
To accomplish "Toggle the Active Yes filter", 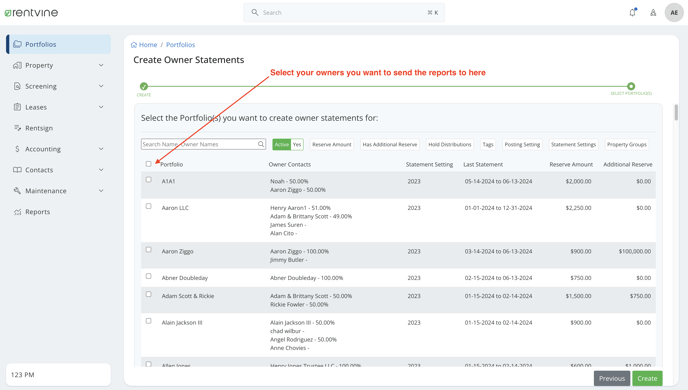I will coord(288,144).
